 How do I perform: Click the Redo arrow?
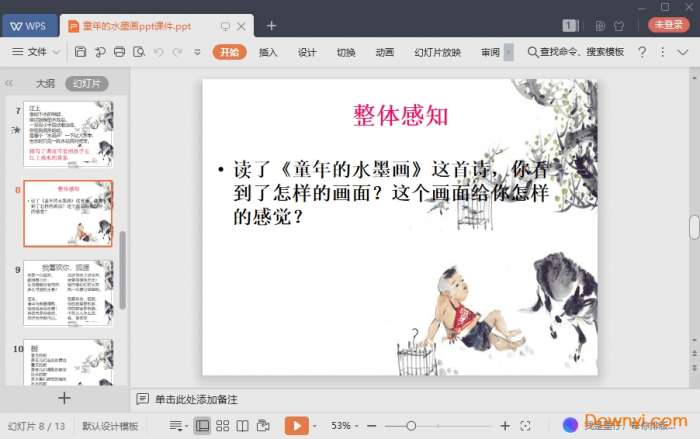point(177,52)
